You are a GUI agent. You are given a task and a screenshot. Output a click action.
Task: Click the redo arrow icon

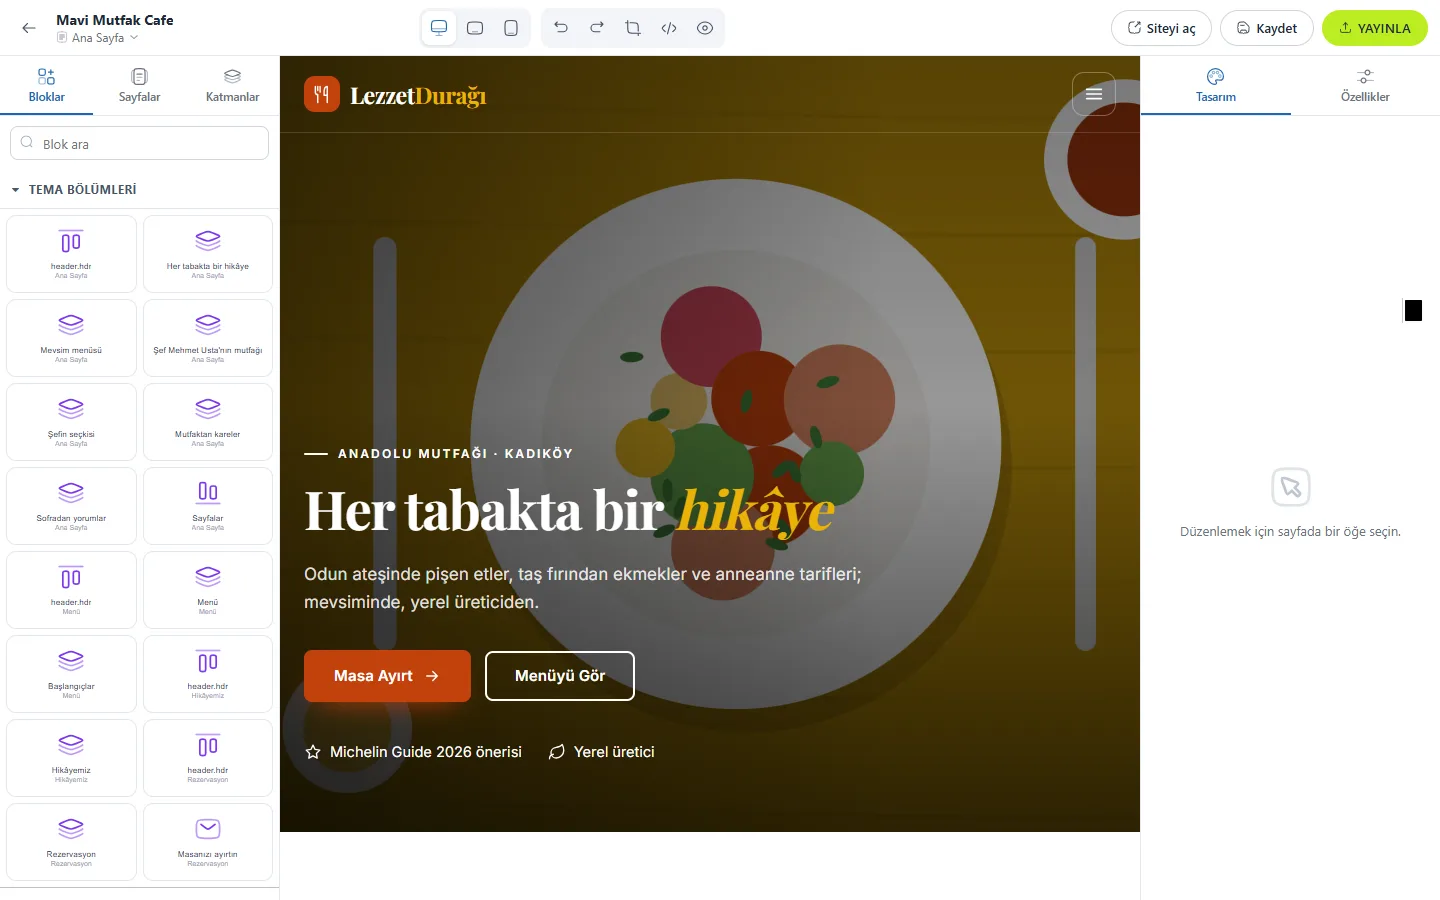click(x=597, y=28)
